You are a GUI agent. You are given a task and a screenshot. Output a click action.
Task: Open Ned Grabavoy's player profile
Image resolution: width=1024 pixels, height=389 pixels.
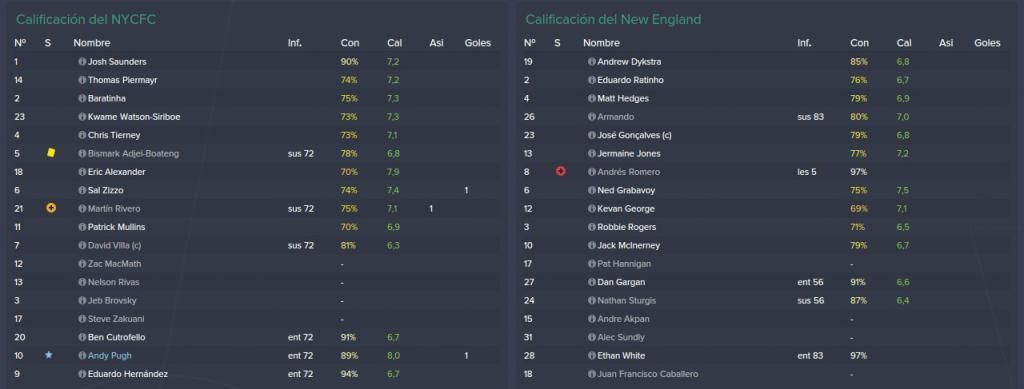point(626,191)
